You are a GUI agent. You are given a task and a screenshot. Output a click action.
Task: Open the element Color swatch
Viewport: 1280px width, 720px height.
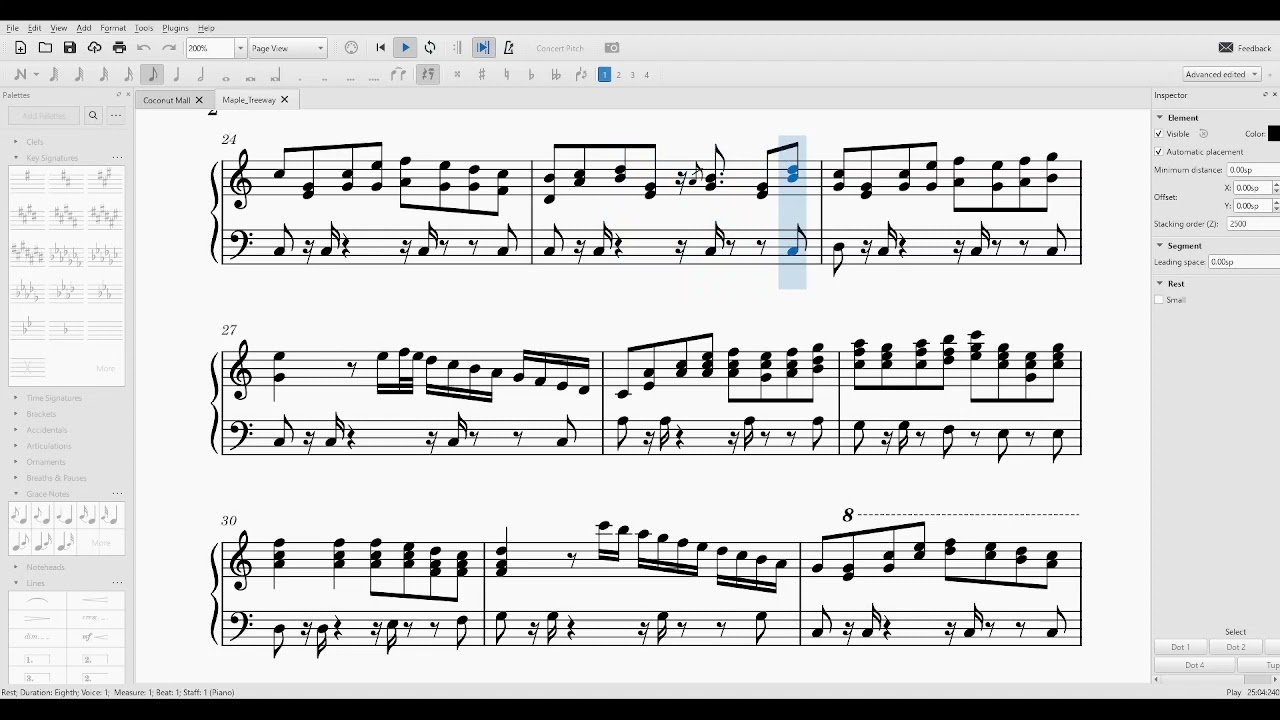[1274, 134]
